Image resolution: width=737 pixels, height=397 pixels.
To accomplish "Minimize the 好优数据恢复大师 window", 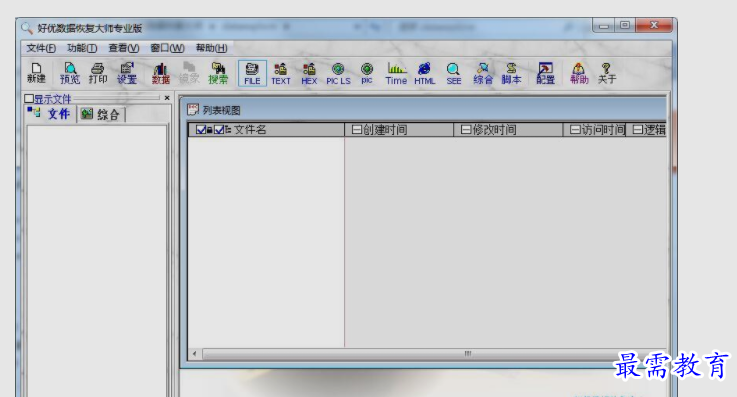I will click(604, 26).
